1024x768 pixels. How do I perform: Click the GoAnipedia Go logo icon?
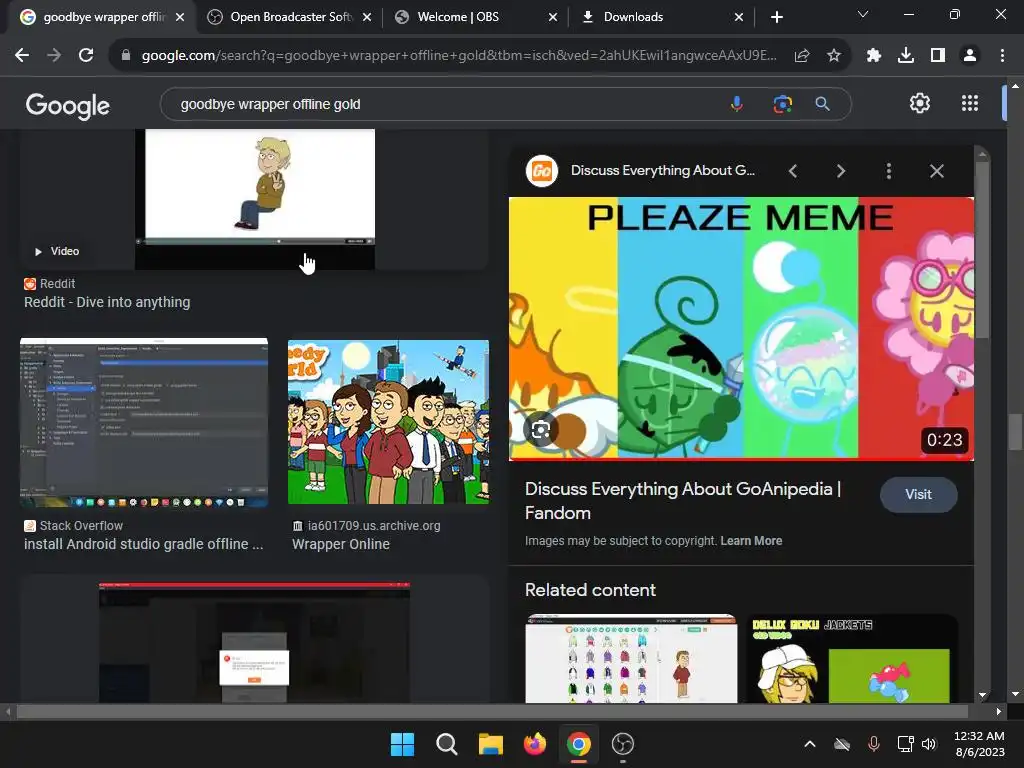point(541,171)
